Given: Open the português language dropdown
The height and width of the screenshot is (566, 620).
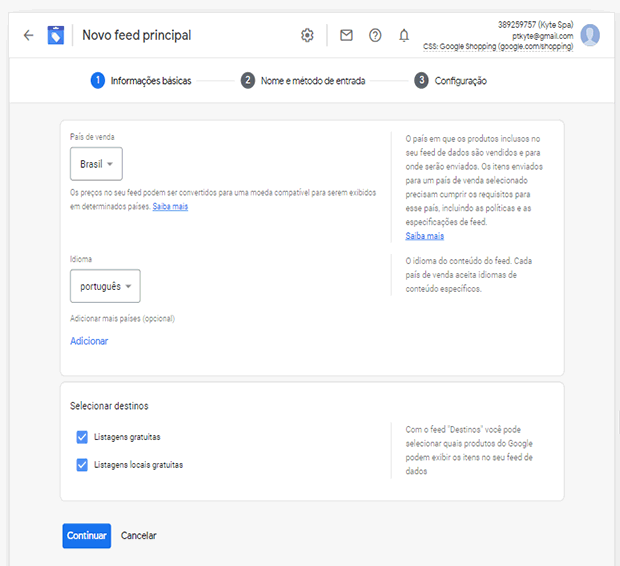Looking at the screenshot, I should coord(105,286).
